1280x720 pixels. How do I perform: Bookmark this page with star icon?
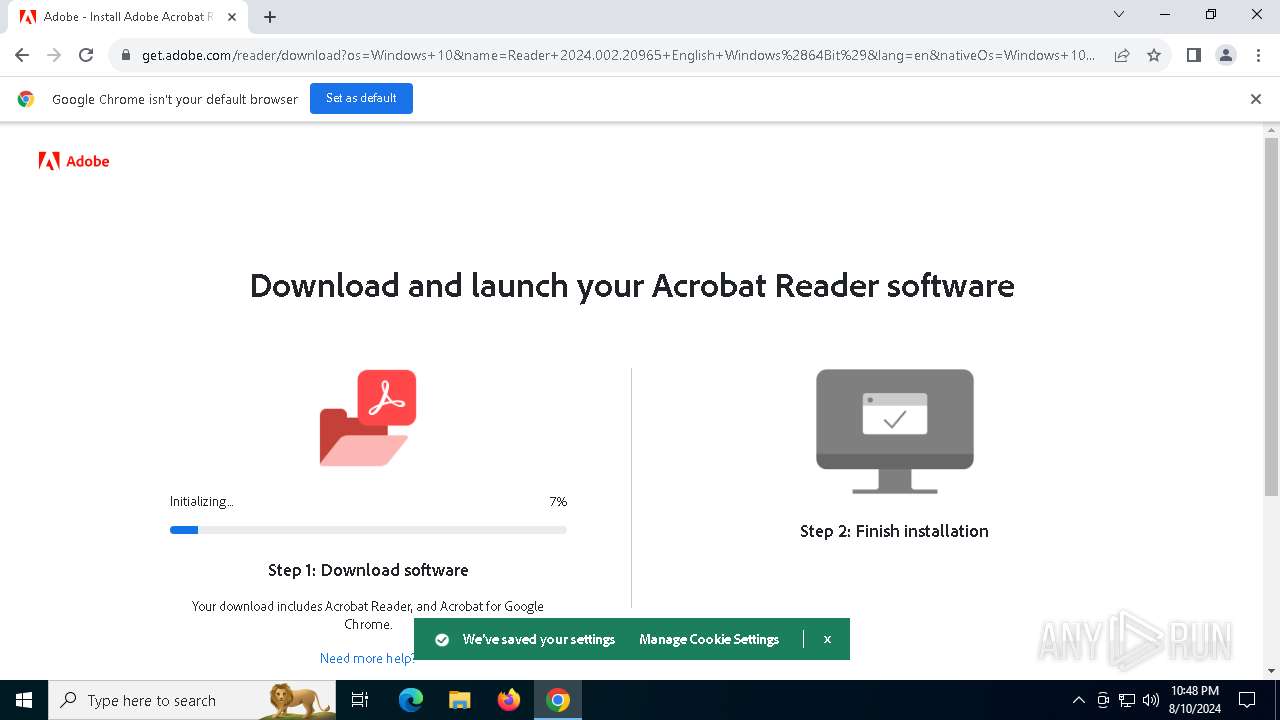(x=1154, y=55)
